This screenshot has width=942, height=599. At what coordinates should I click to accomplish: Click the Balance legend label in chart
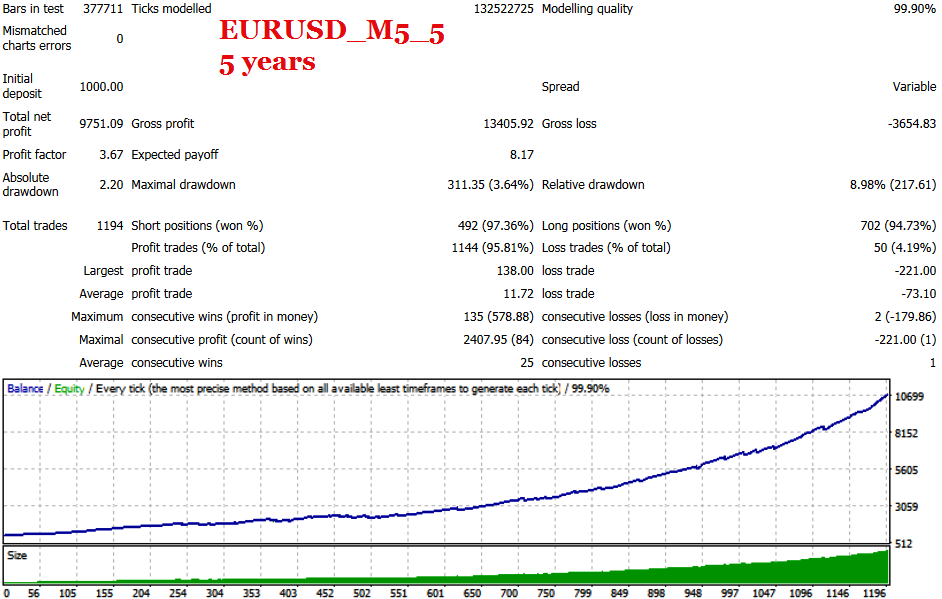coord(25,389)
